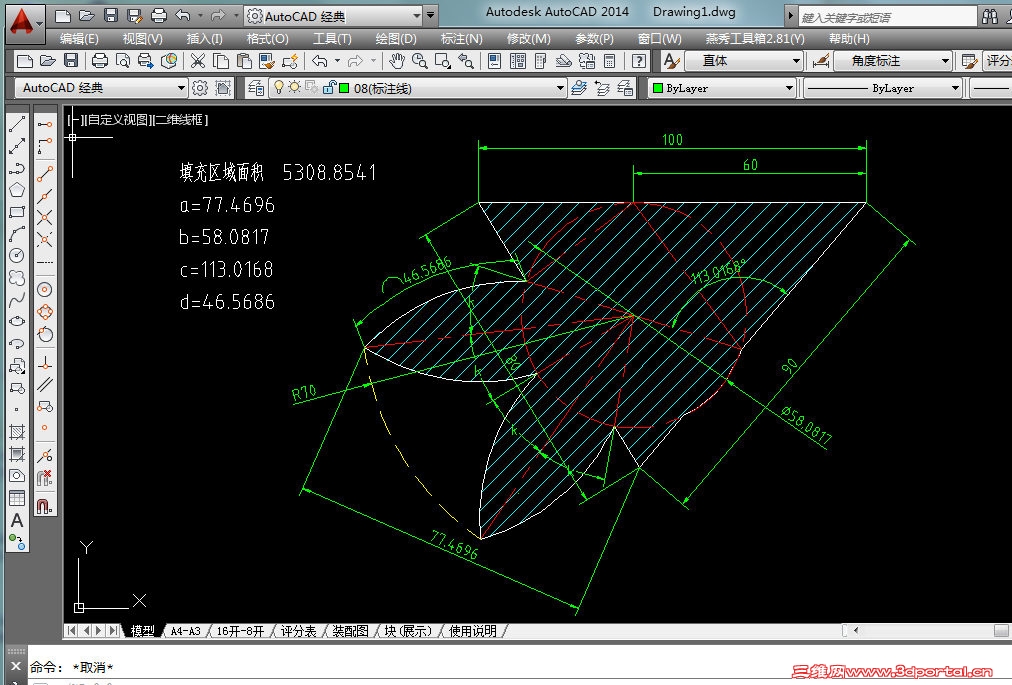
Task: Select the Spline draw tool
Action: click(17, 300)
